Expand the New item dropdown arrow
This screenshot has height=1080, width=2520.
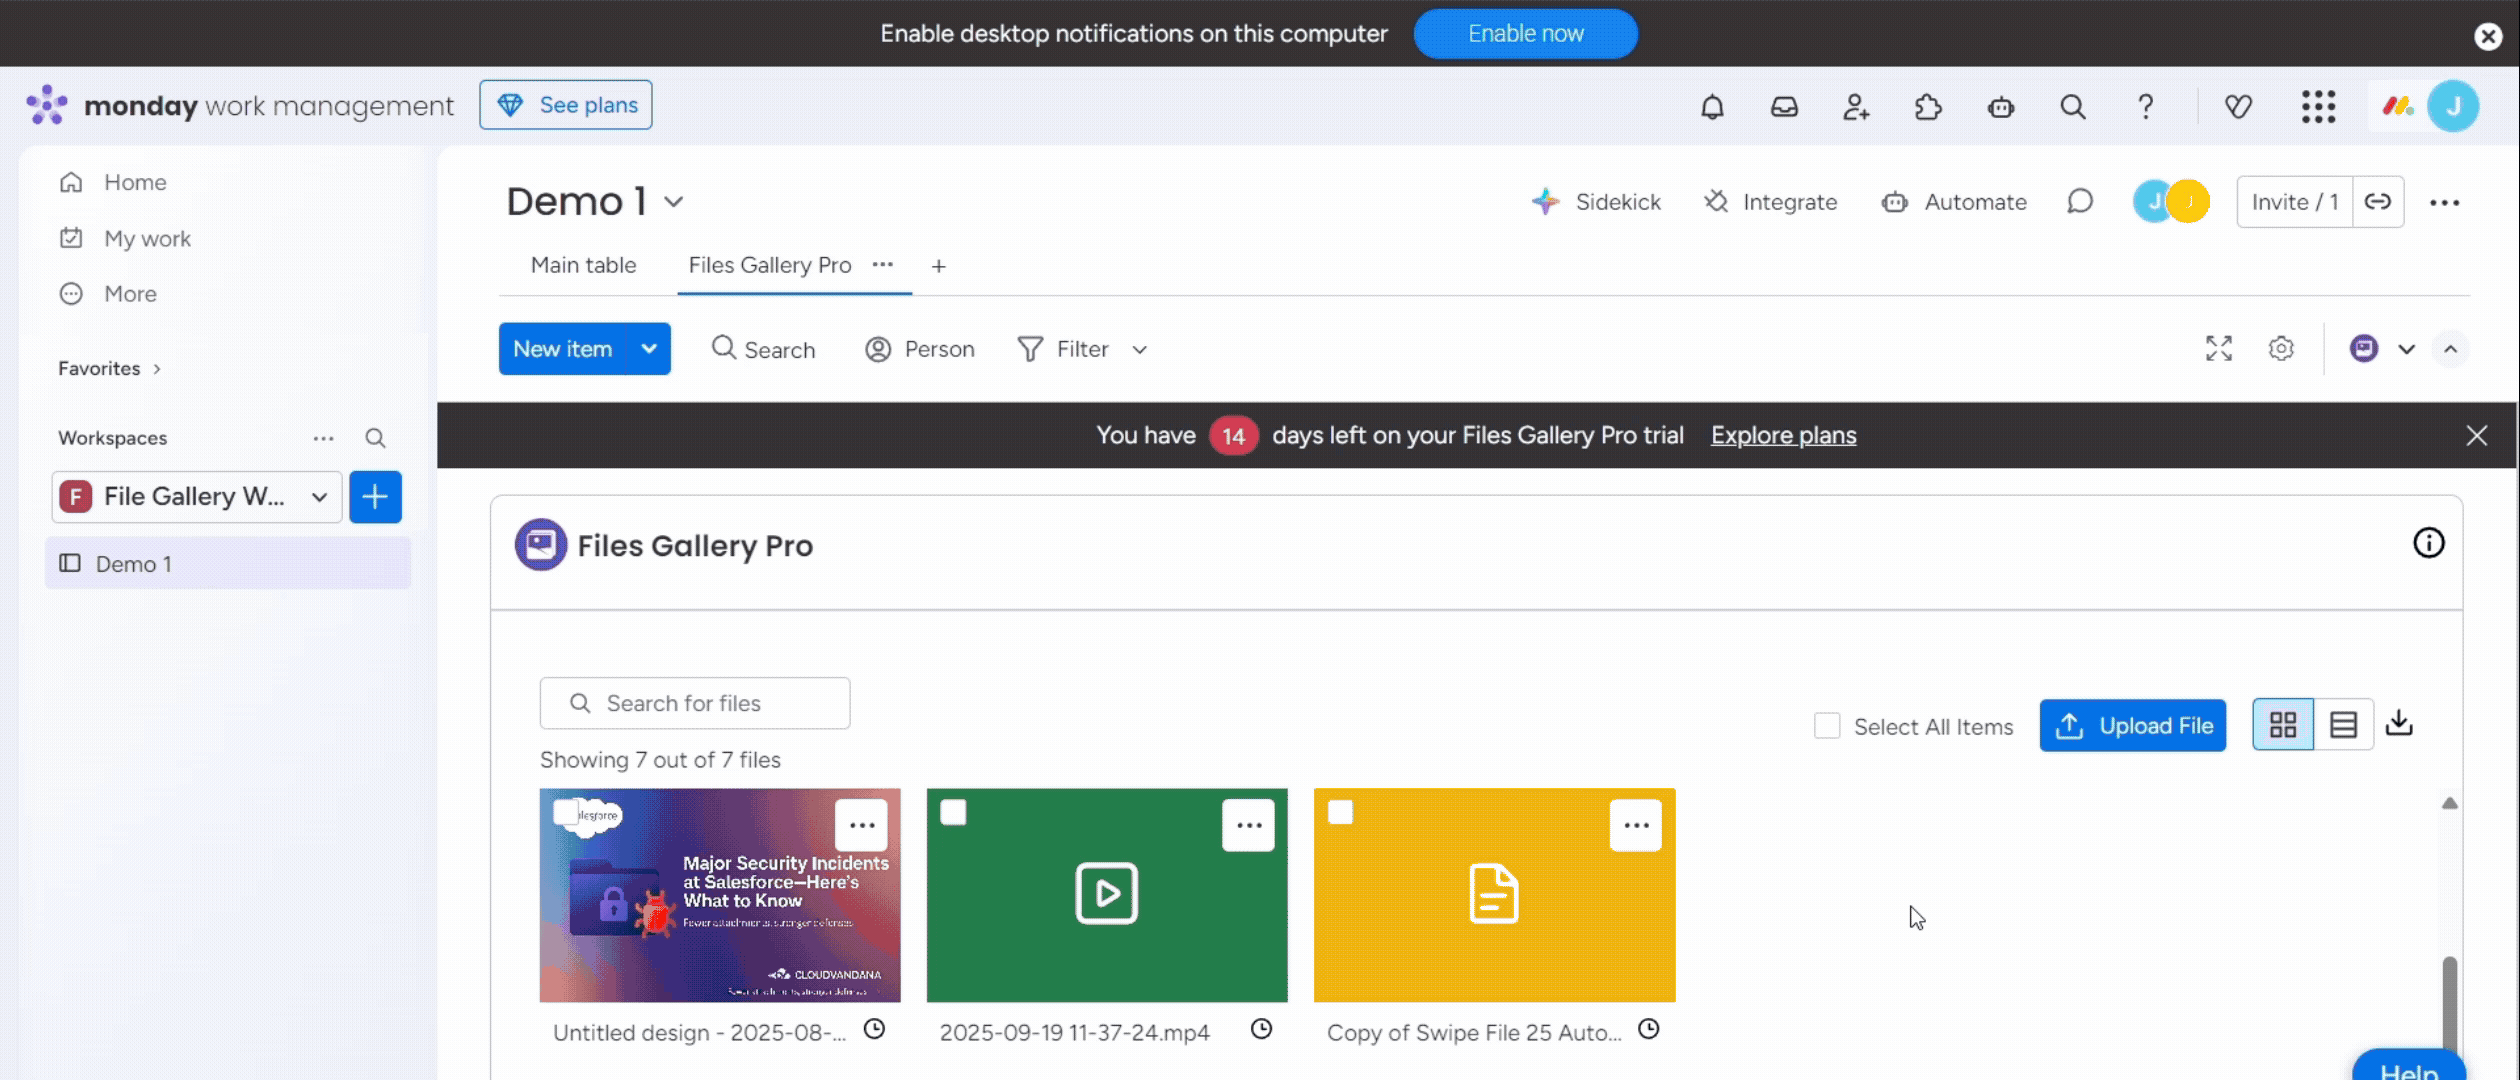coord(649,349)
